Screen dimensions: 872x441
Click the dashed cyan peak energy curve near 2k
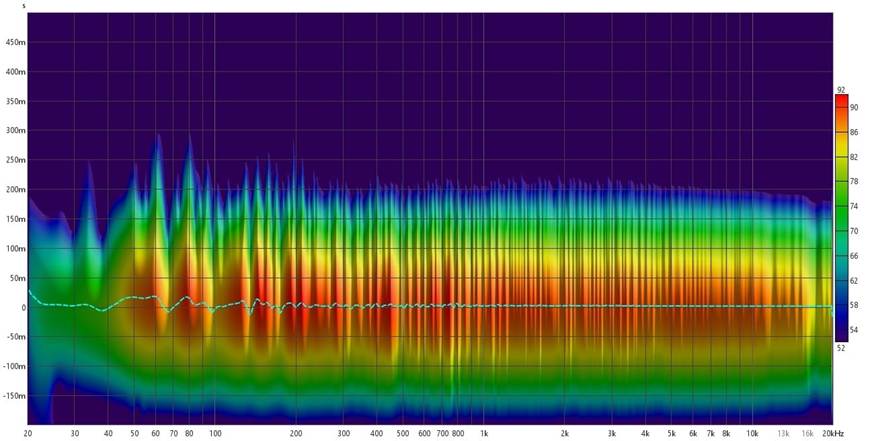coord(565,305)
